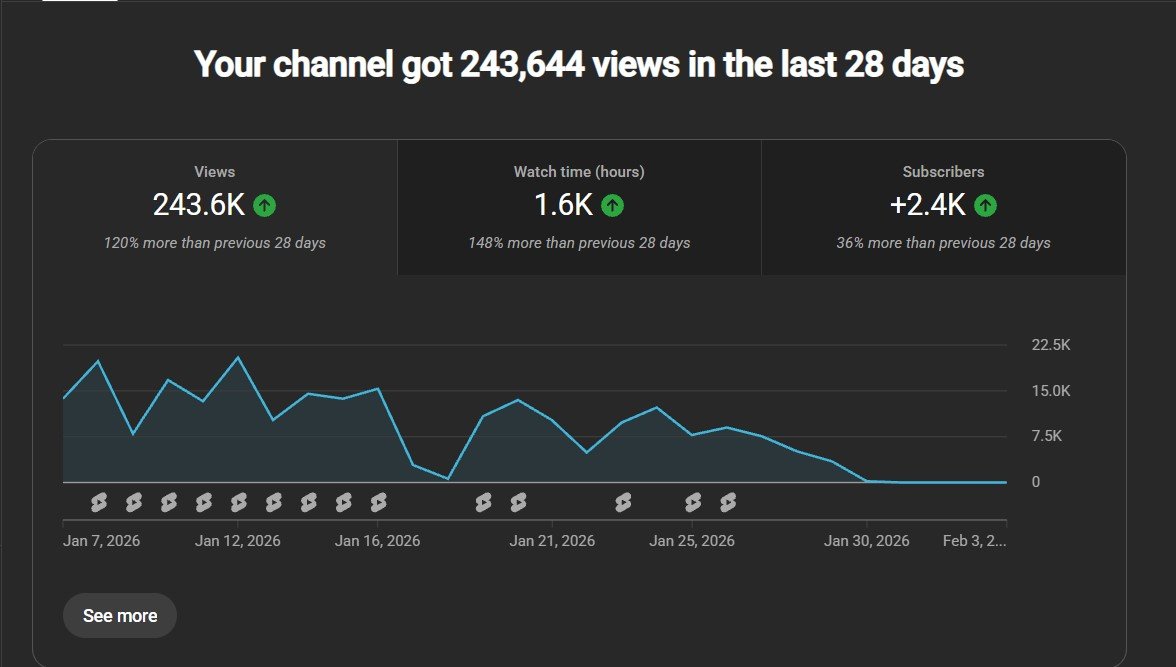Click the Shorts marker directly above Jan 25, 2026
Screen dimensions: 1176x667
coord(693,502)
